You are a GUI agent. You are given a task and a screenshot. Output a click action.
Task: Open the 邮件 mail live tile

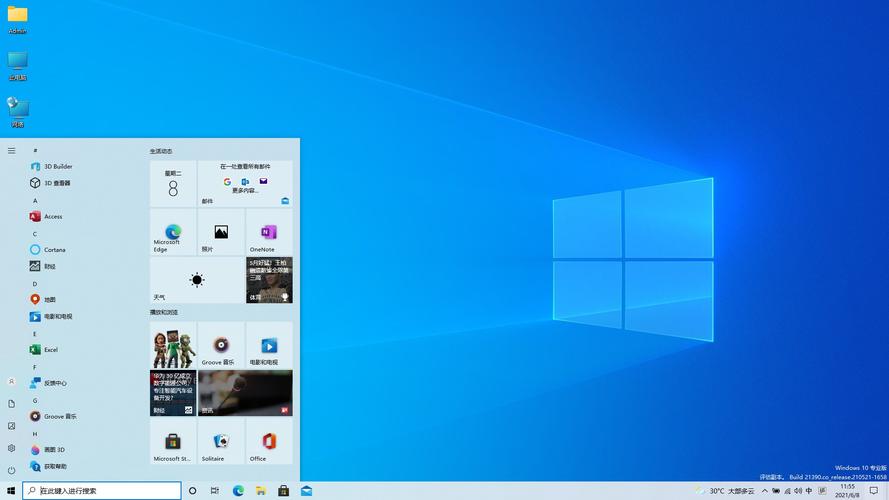[x=245, y=183]
